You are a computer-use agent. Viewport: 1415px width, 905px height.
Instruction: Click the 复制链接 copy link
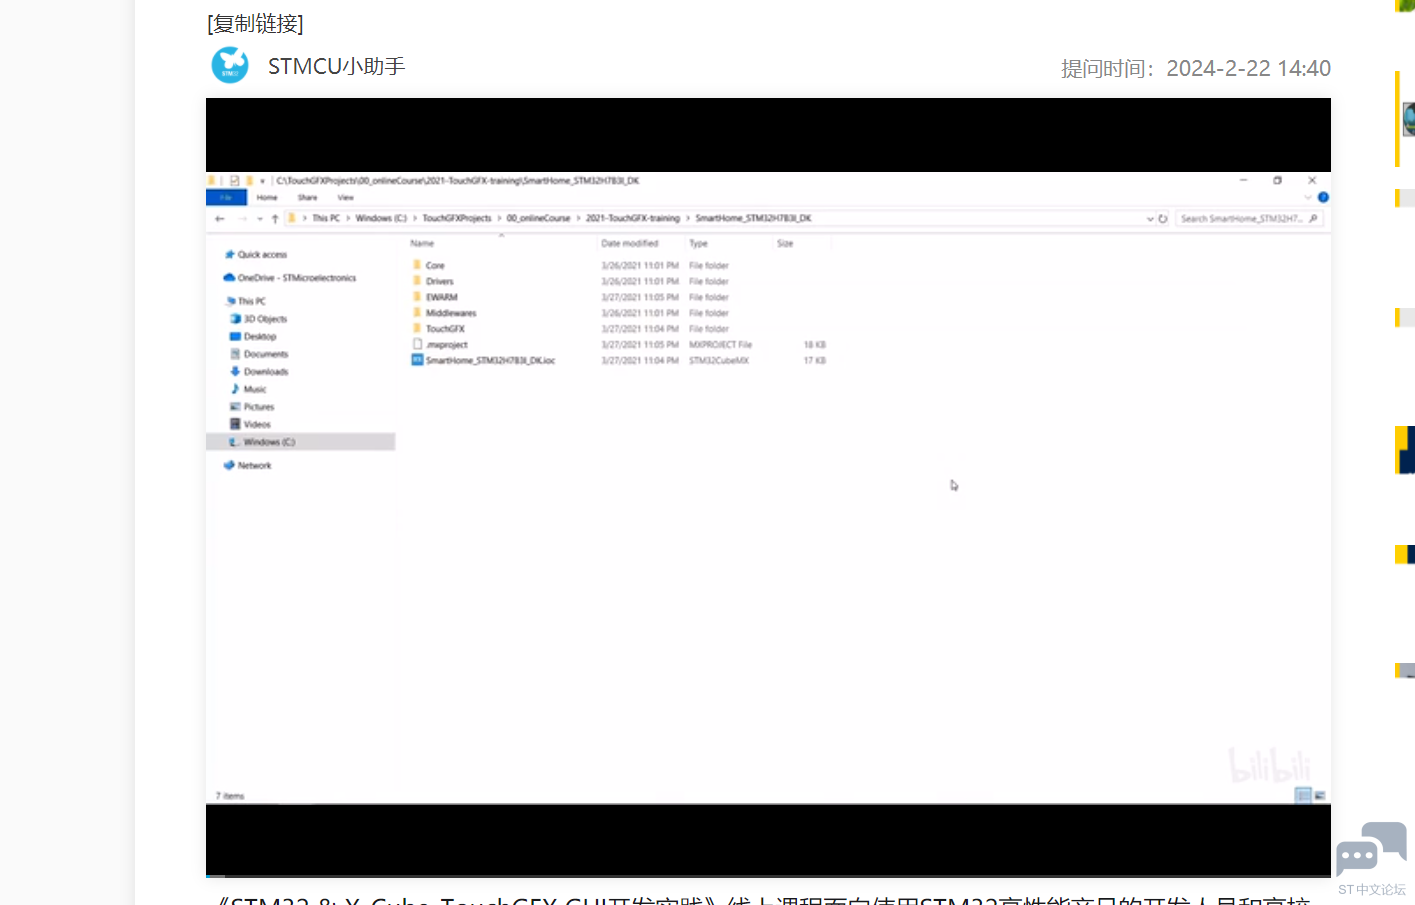(x=255, y=24)
